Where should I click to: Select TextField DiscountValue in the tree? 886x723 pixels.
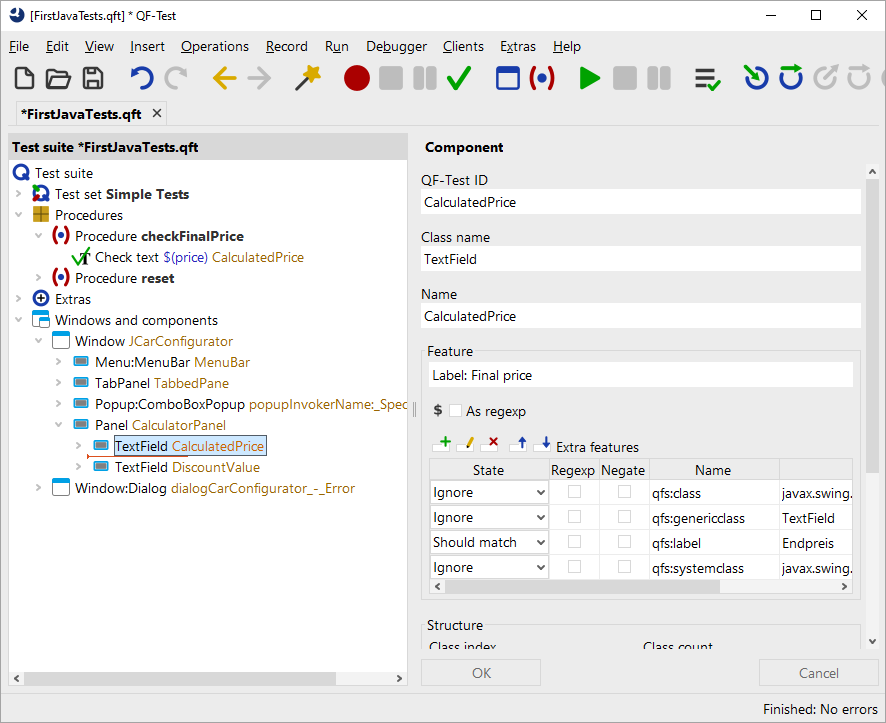[187, 467]
